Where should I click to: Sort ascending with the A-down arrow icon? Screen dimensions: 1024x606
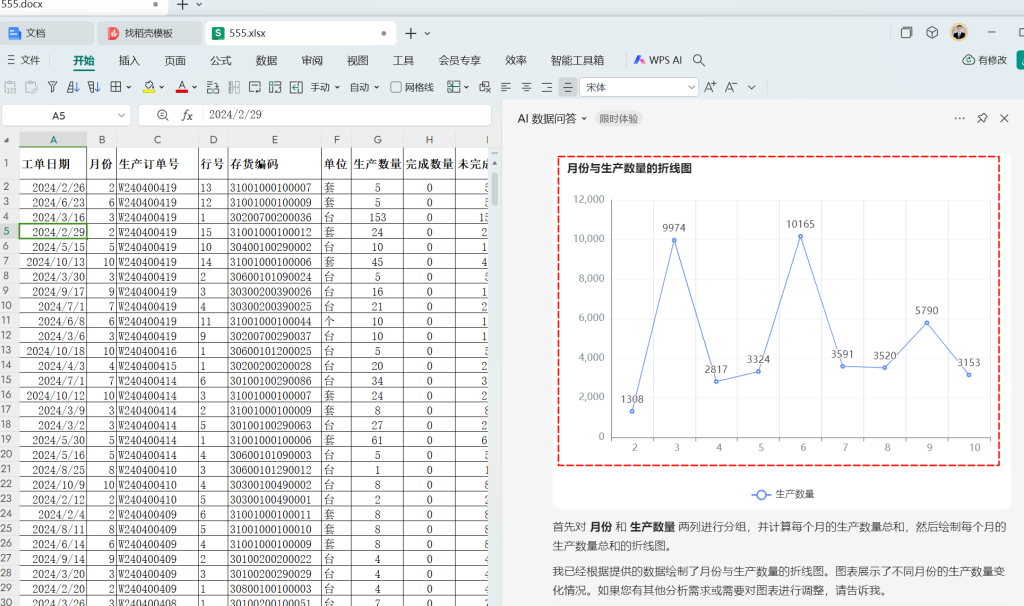(x=73, y=87)
